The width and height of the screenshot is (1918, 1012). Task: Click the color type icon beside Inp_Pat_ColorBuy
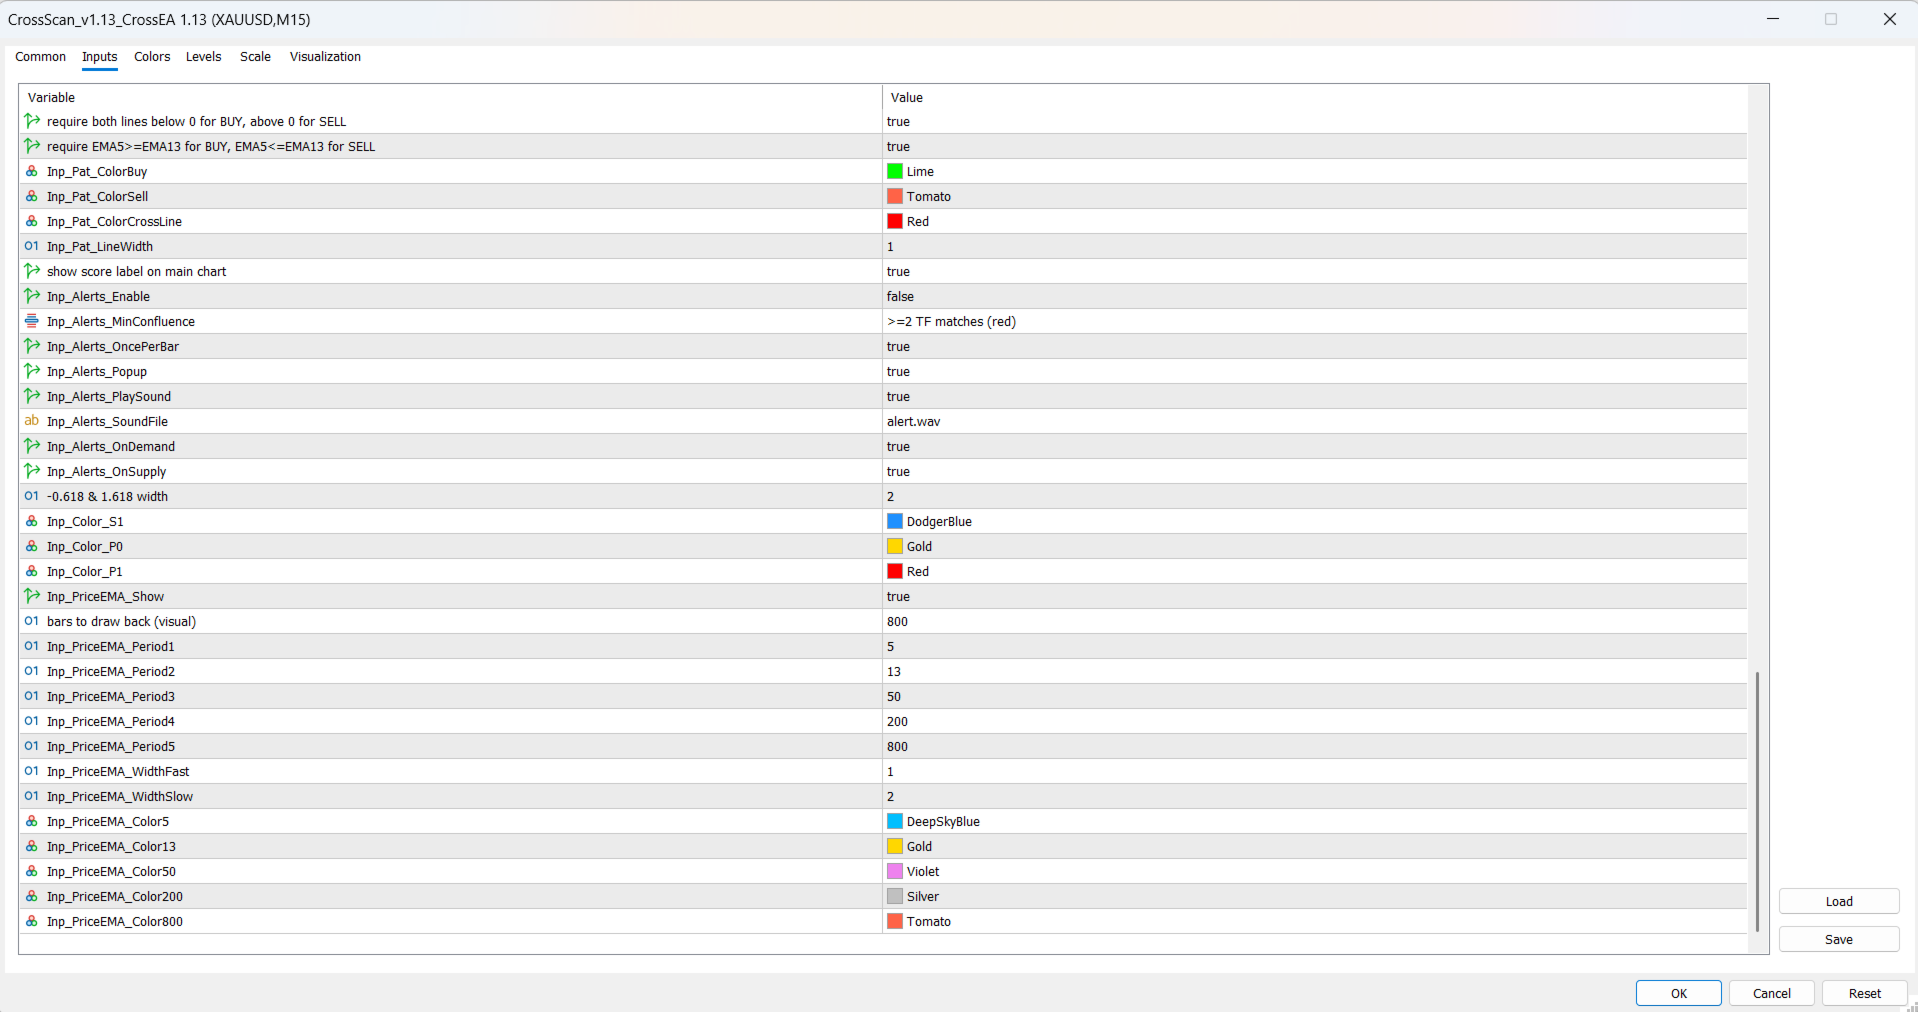tap(32, 171)
